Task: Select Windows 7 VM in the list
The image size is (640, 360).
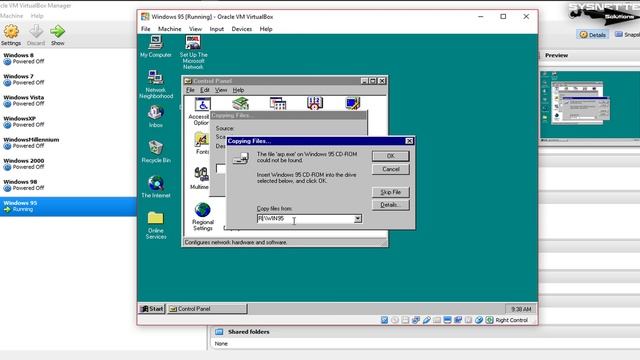Action: pyautogui.click(x=68, y=80)
